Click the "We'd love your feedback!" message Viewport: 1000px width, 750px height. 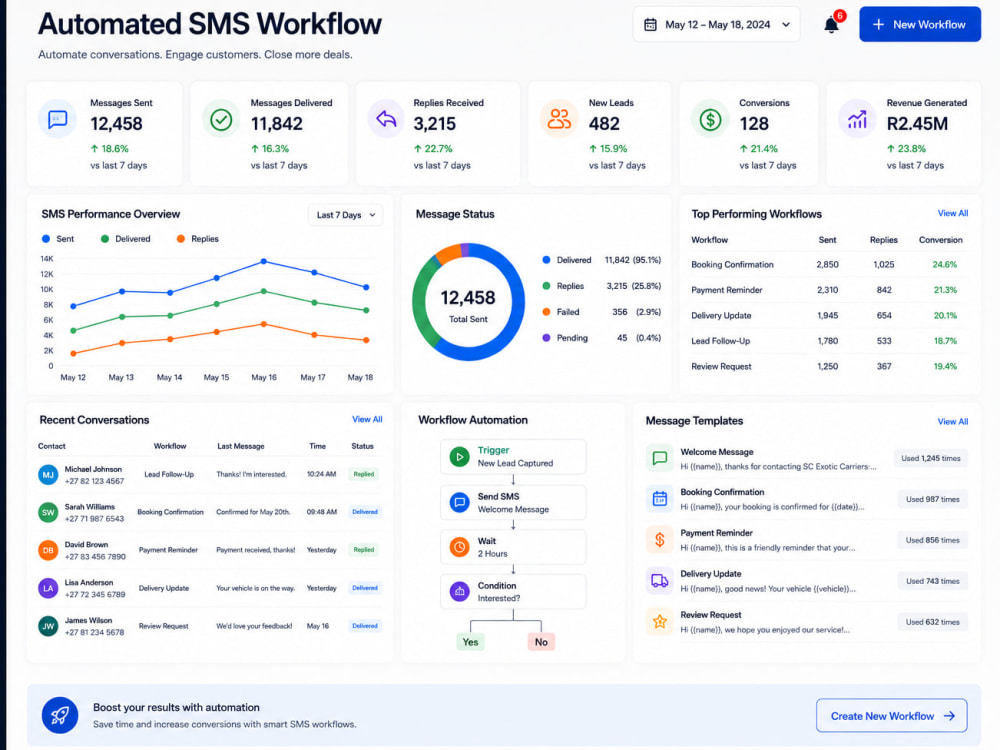point(254,626)
